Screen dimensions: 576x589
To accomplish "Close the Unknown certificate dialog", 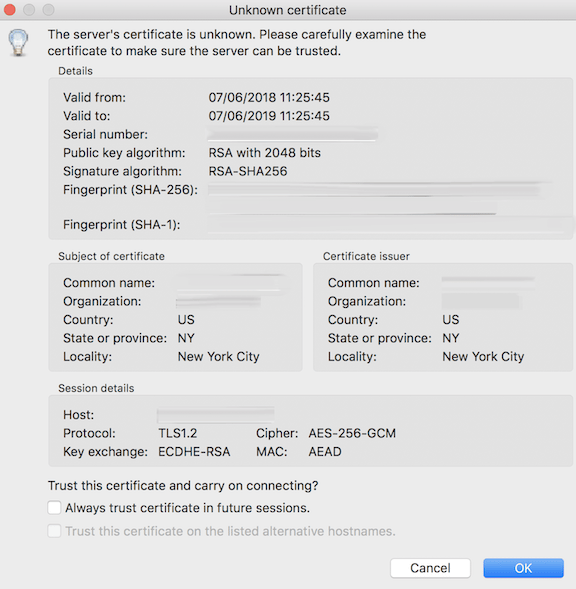I will coord(9,9).
